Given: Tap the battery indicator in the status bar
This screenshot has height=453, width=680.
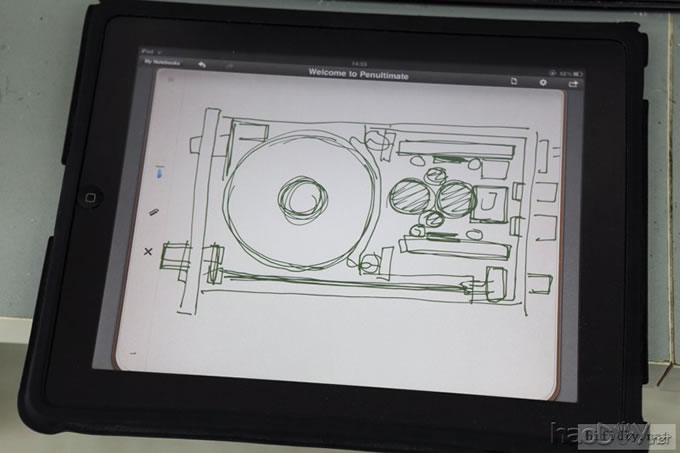Looking at the screenshot, I should pyautogui.click(x=577, y=75).
